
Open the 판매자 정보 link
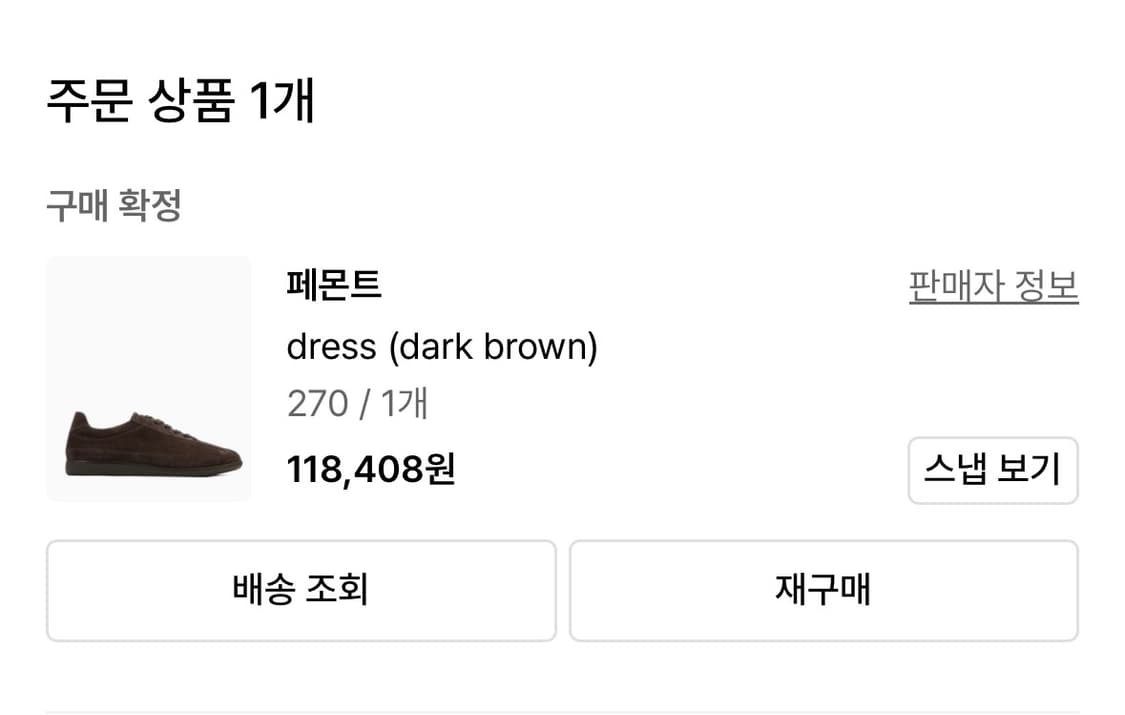tap(993, 287)
